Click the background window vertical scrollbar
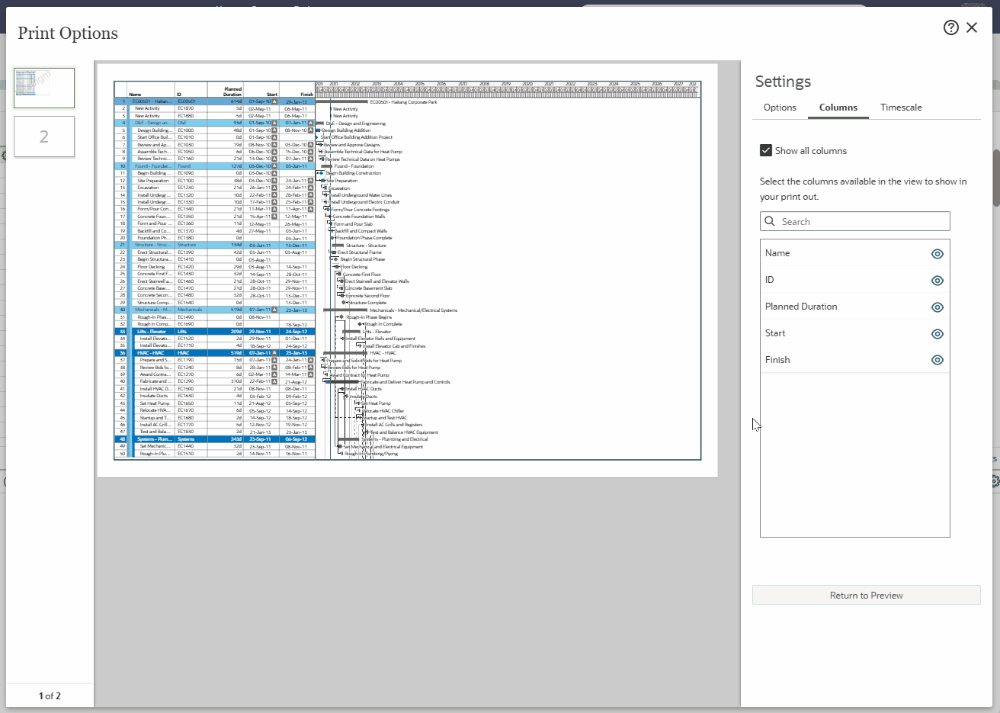 click(996, 179)
